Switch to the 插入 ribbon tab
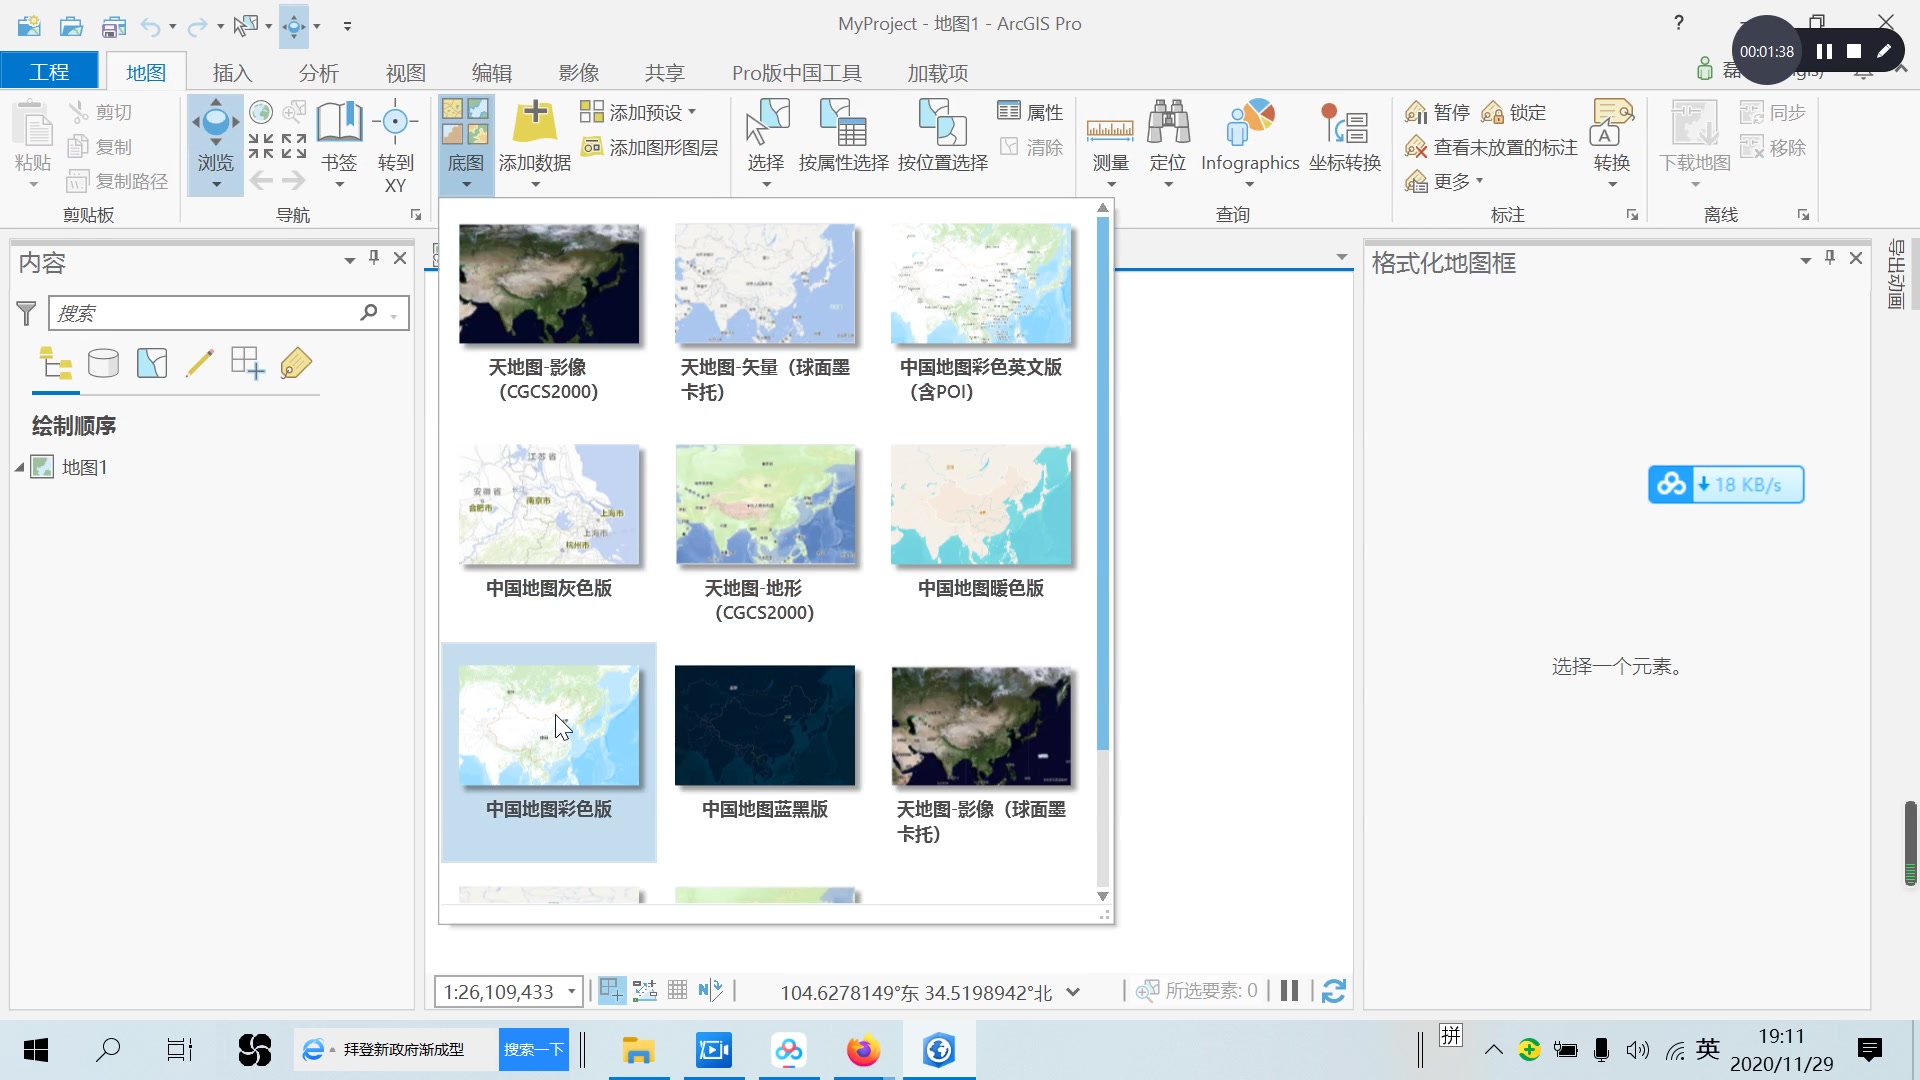1920x1080 pixels. [x=232, y=72]
